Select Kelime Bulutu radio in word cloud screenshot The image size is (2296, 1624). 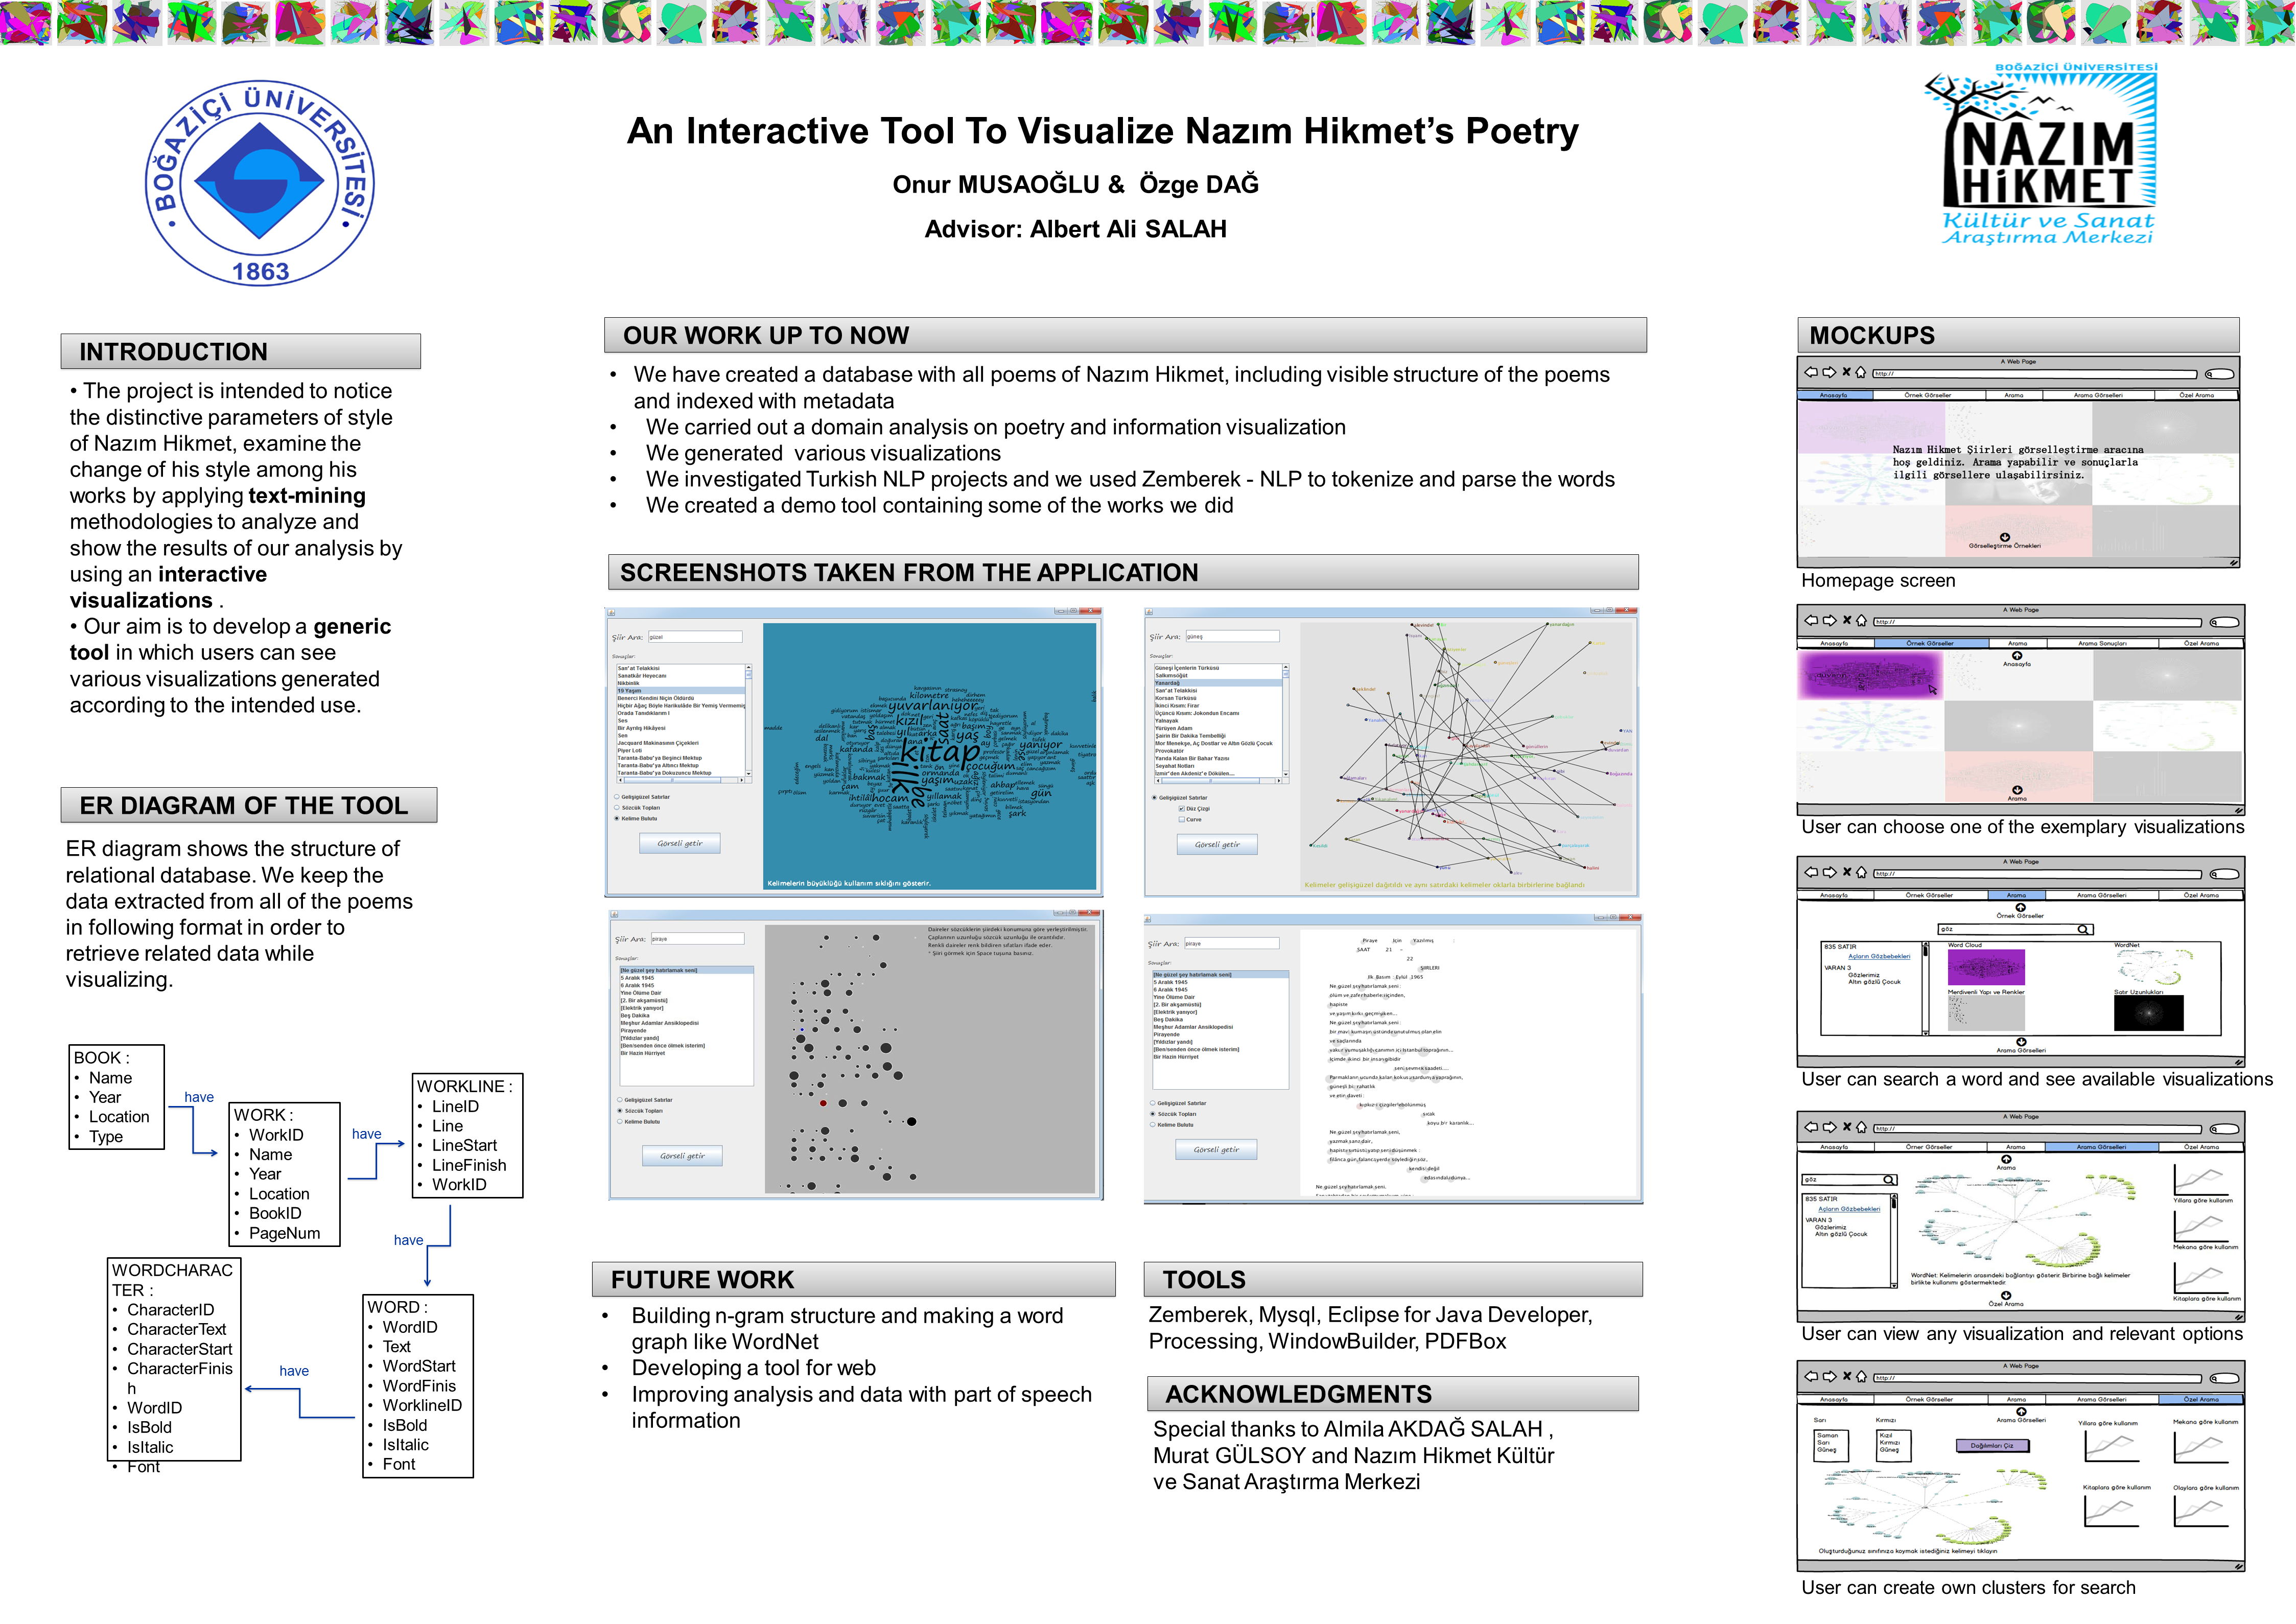(617, 819)
